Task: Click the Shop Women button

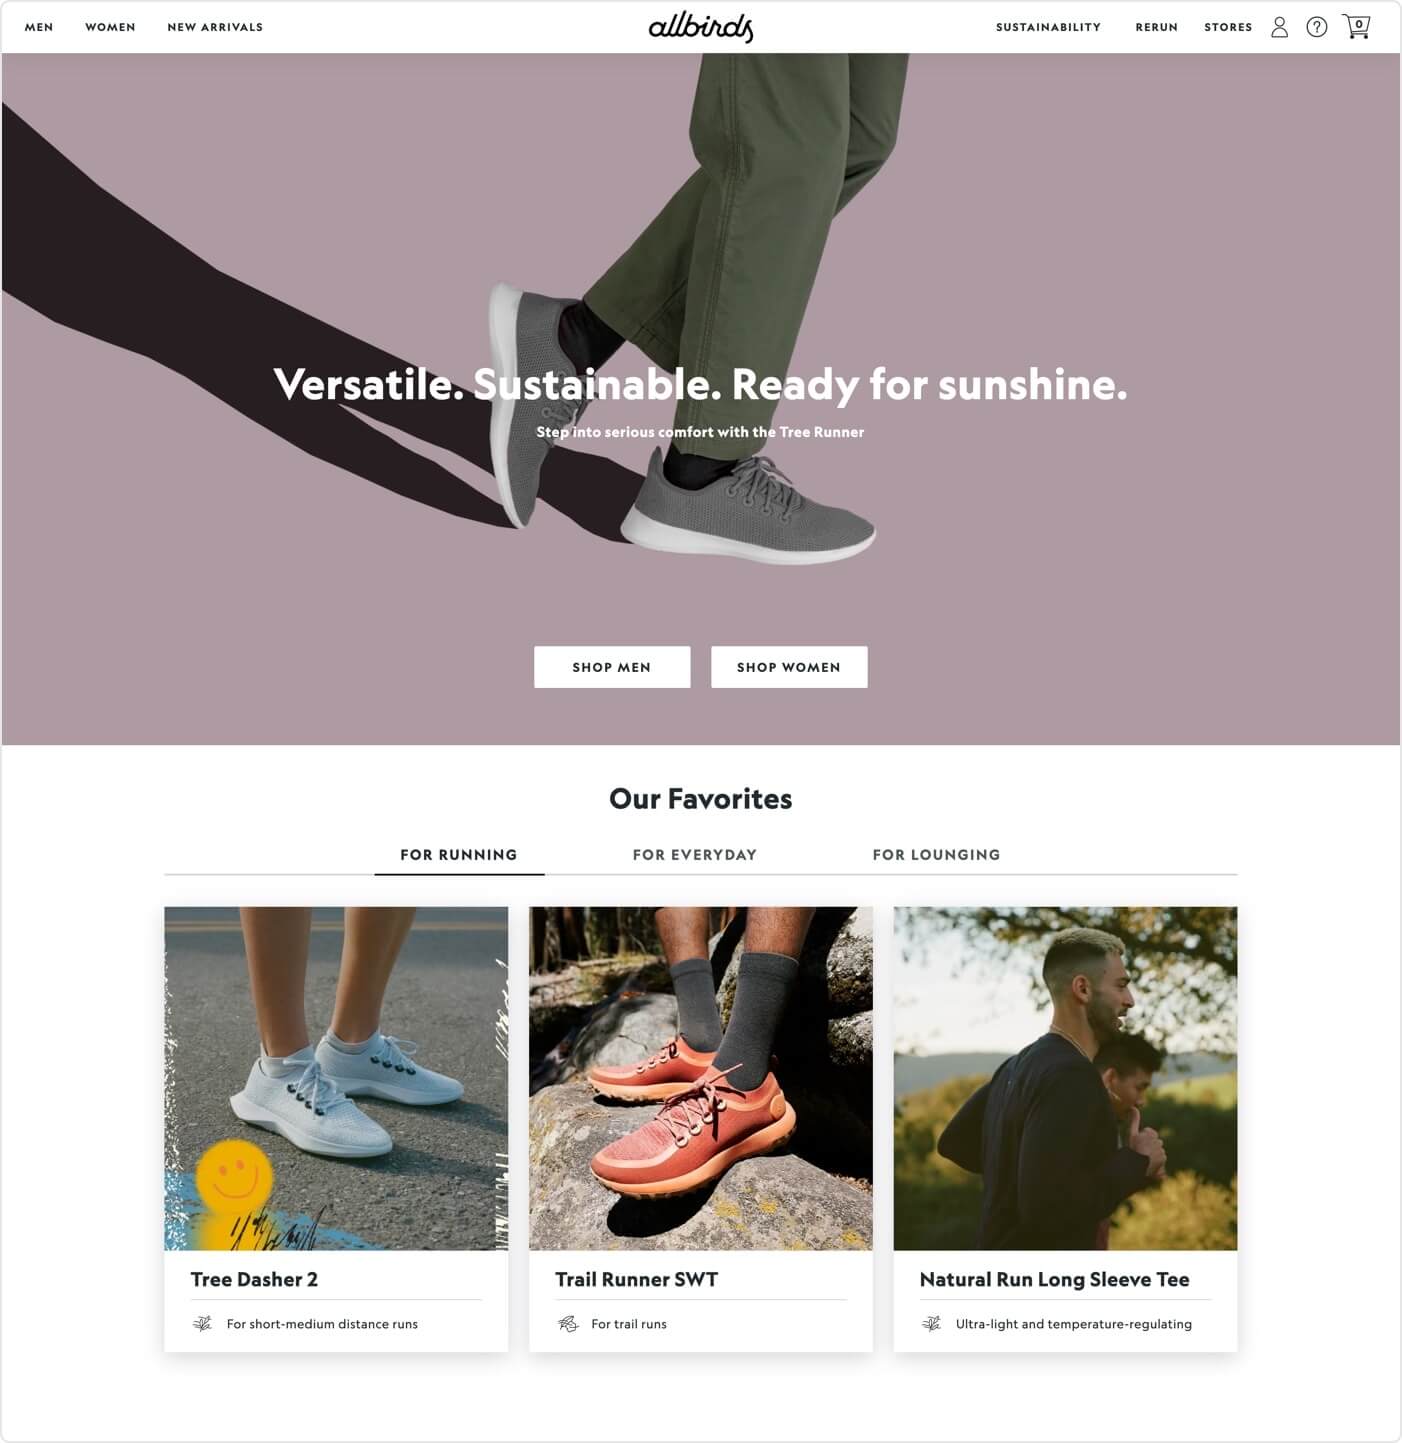Action: 789,667
